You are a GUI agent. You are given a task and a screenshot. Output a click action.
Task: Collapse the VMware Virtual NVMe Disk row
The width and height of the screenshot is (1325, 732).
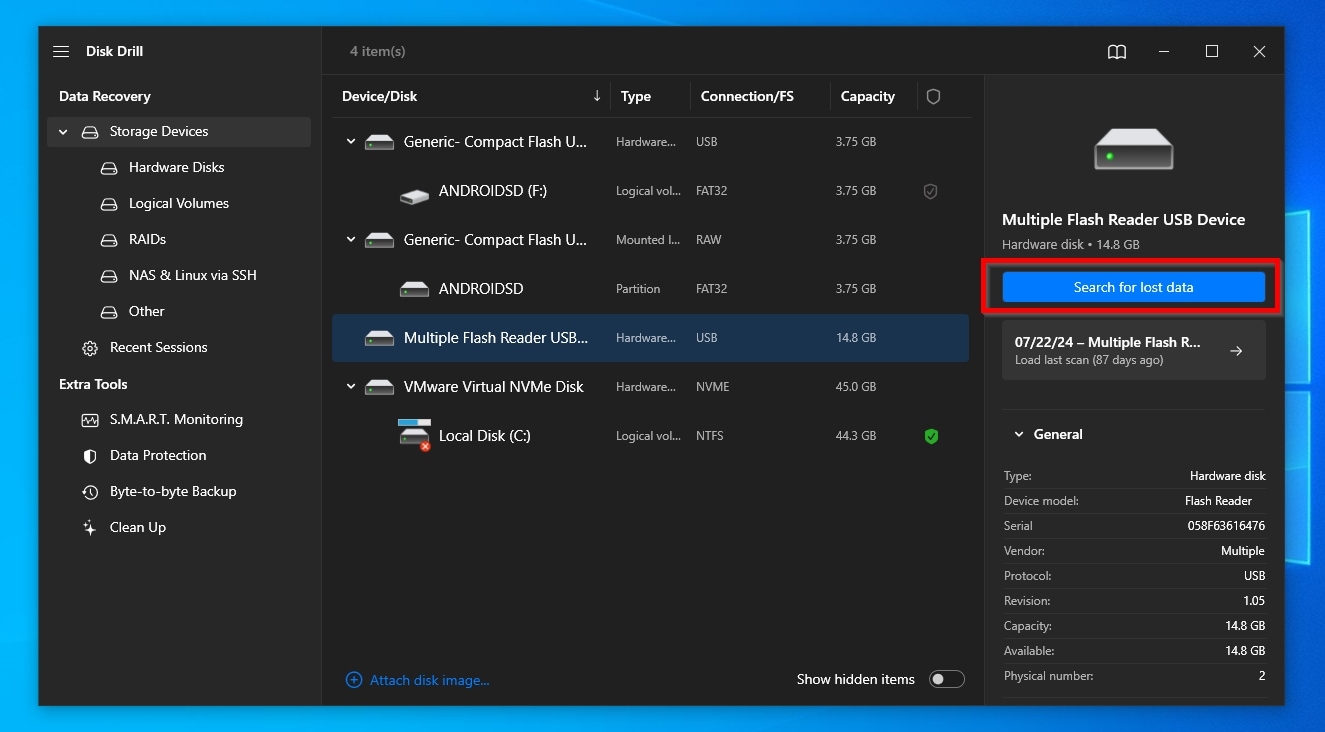(351, 387)
